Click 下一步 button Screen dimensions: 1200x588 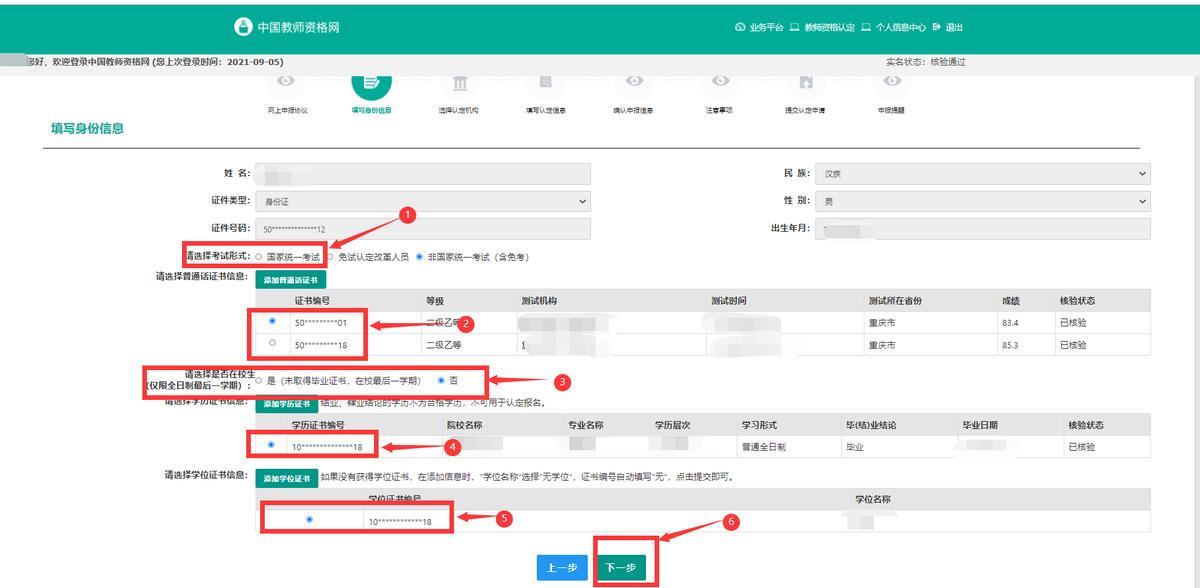tap(621, 568)
